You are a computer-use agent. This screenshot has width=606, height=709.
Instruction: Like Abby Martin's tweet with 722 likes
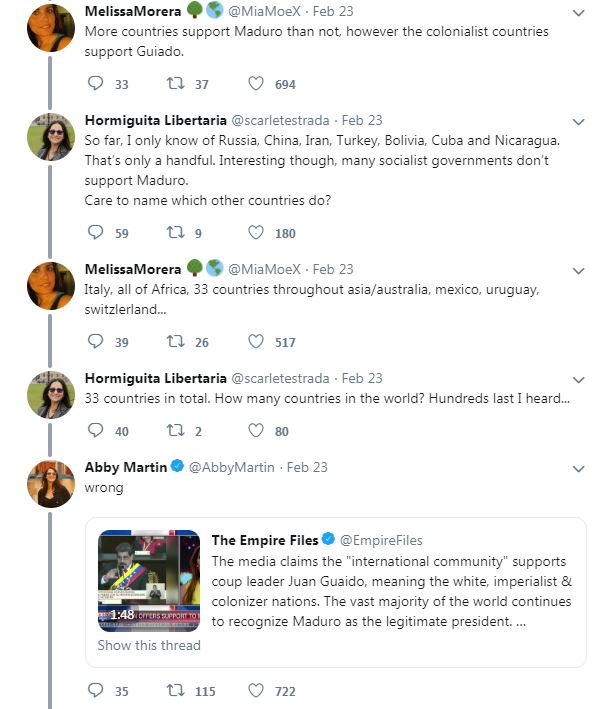[x=256, y=690]
